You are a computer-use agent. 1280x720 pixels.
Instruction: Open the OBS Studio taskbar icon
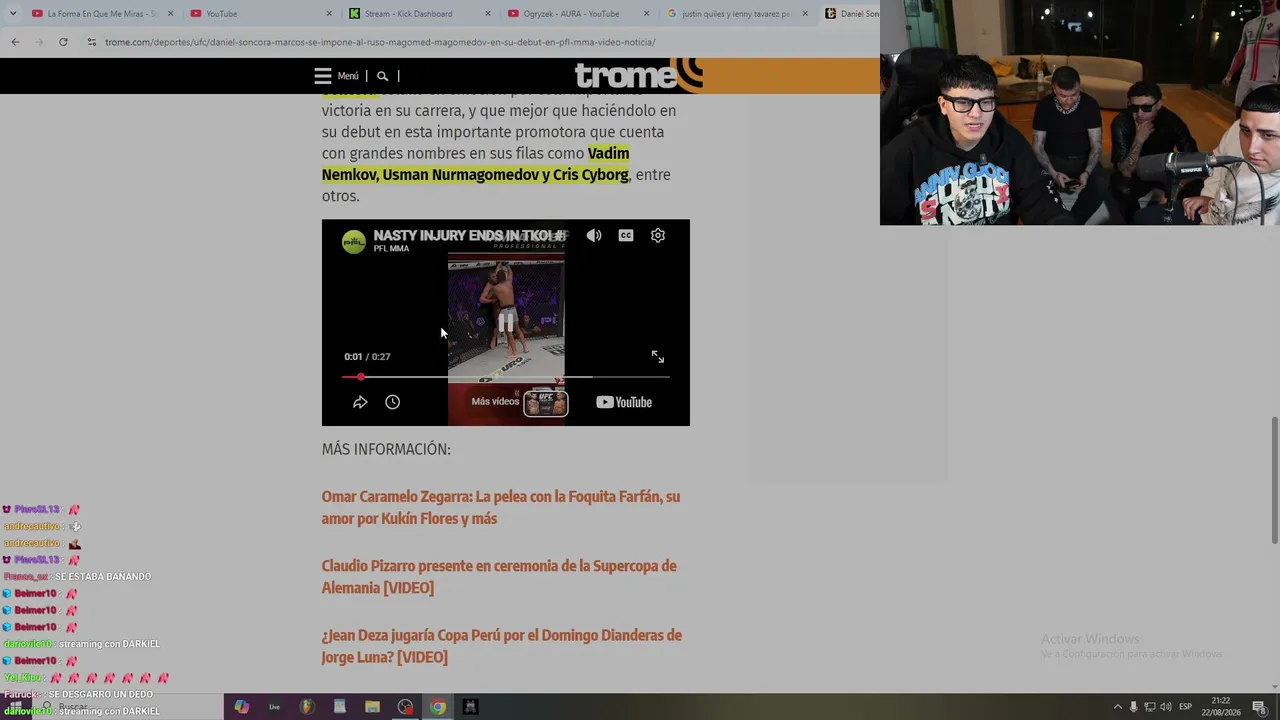pyautogui.click(x=405, y=707)
